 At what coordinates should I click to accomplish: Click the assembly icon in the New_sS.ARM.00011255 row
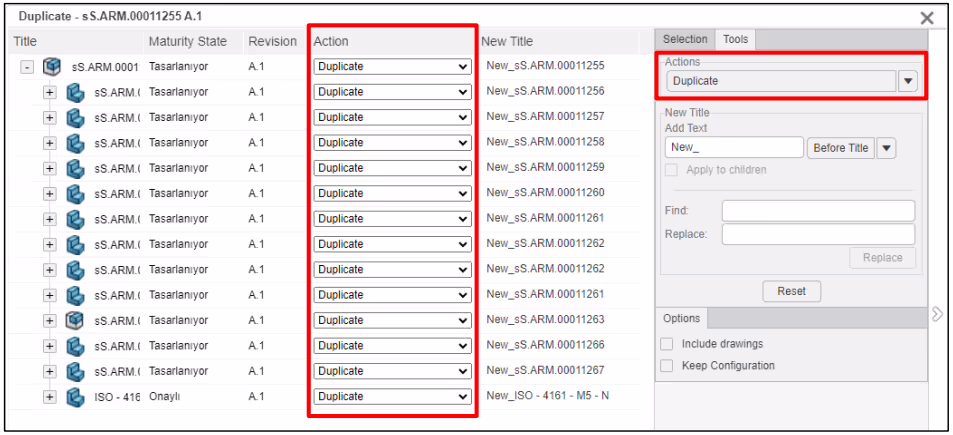pyautogui.click(x=52, y=66)
